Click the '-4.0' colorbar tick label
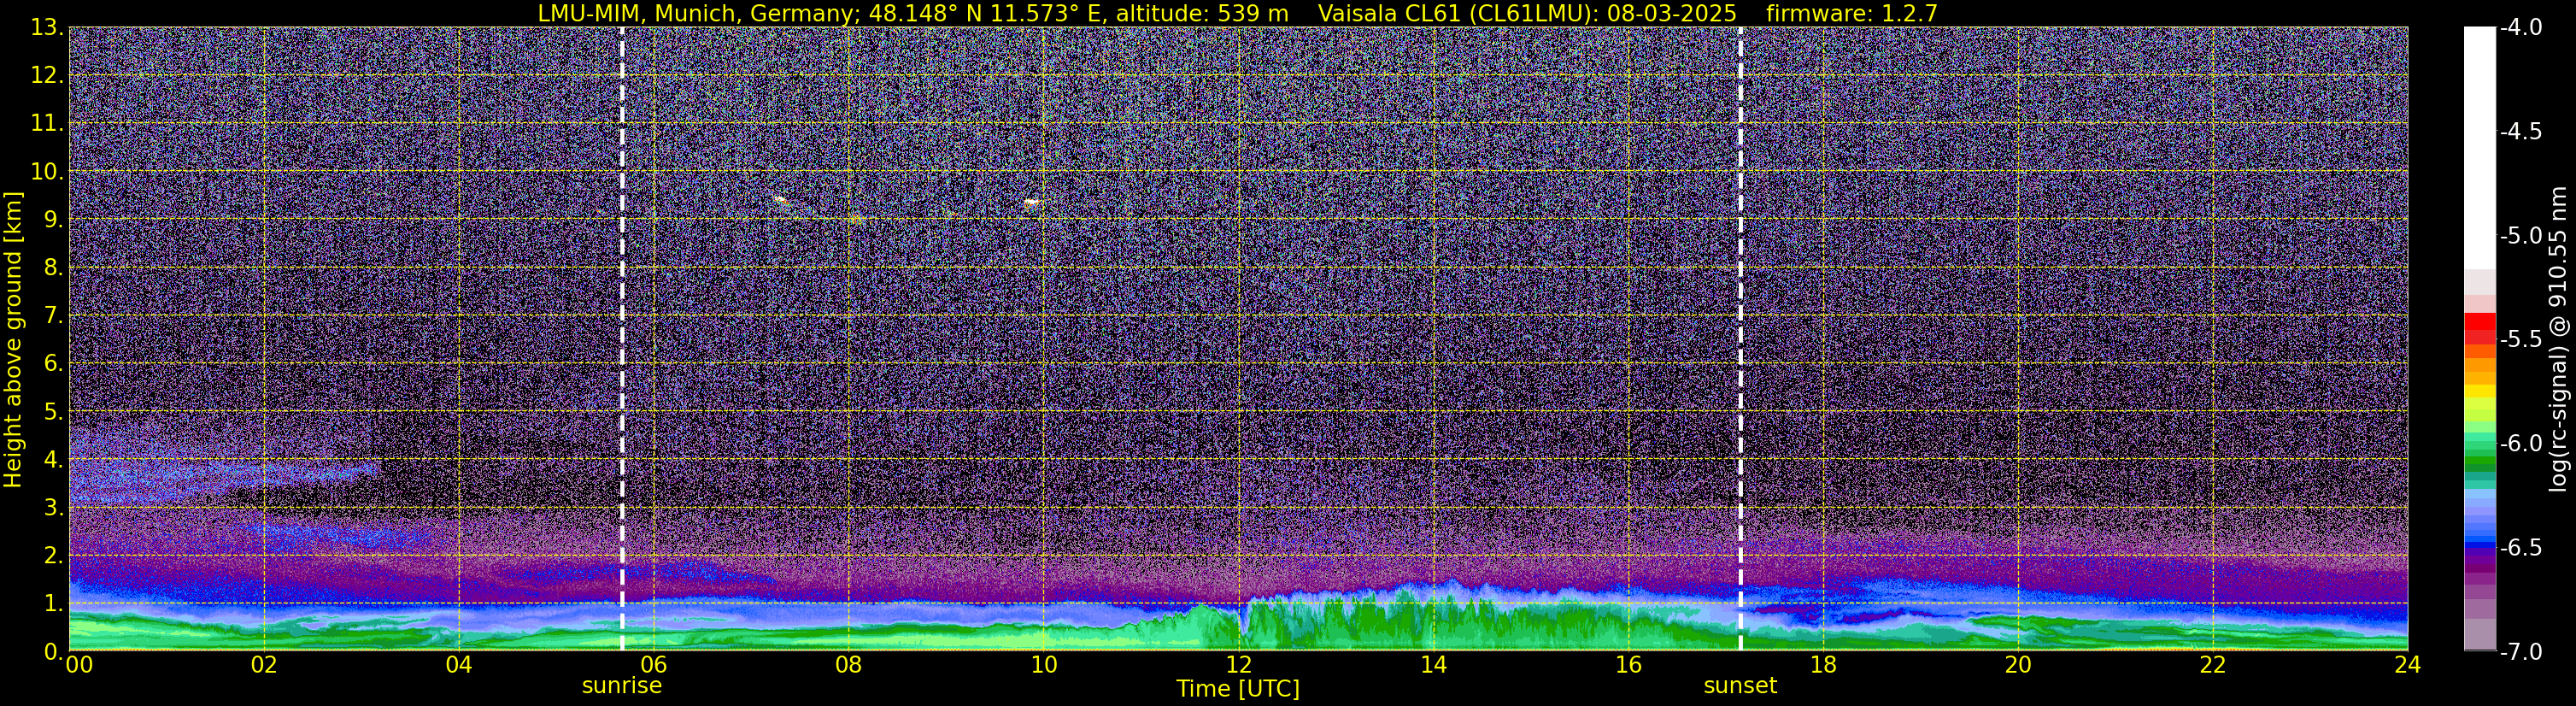This screenshot has width=2576, height=706. pos(2520,28)
